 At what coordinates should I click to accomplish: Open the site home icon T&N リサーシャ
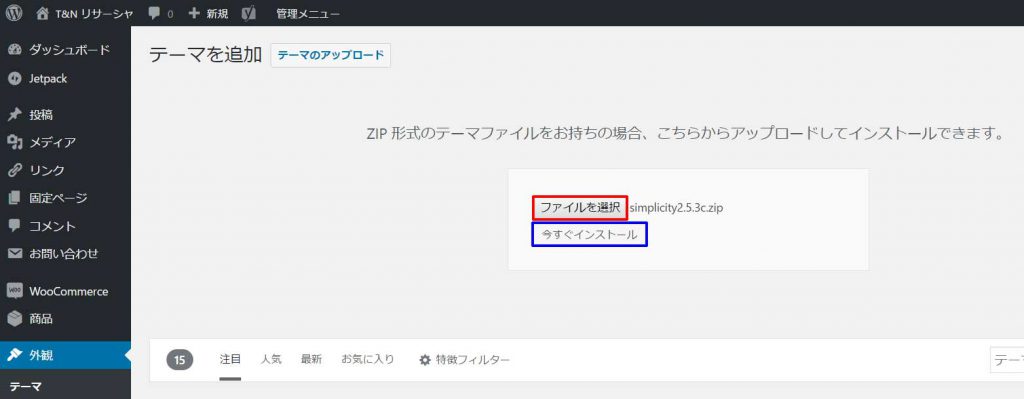pyautogui.click(x=42, y=13)
